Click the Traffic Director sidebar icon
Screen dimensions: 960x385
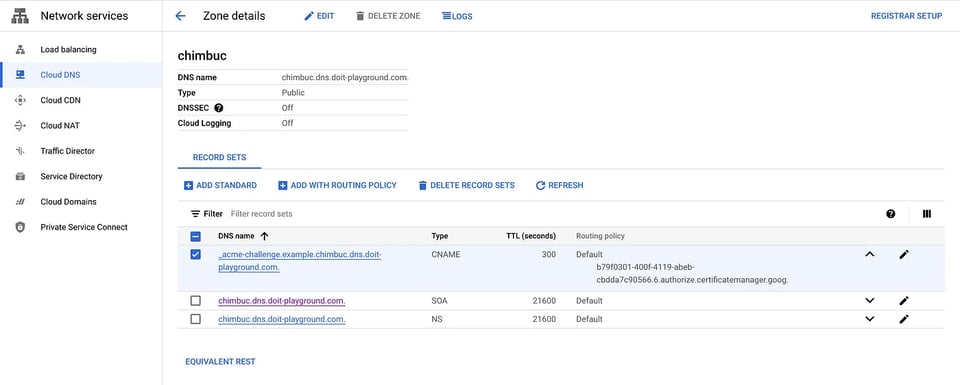[x=20, y=151]
